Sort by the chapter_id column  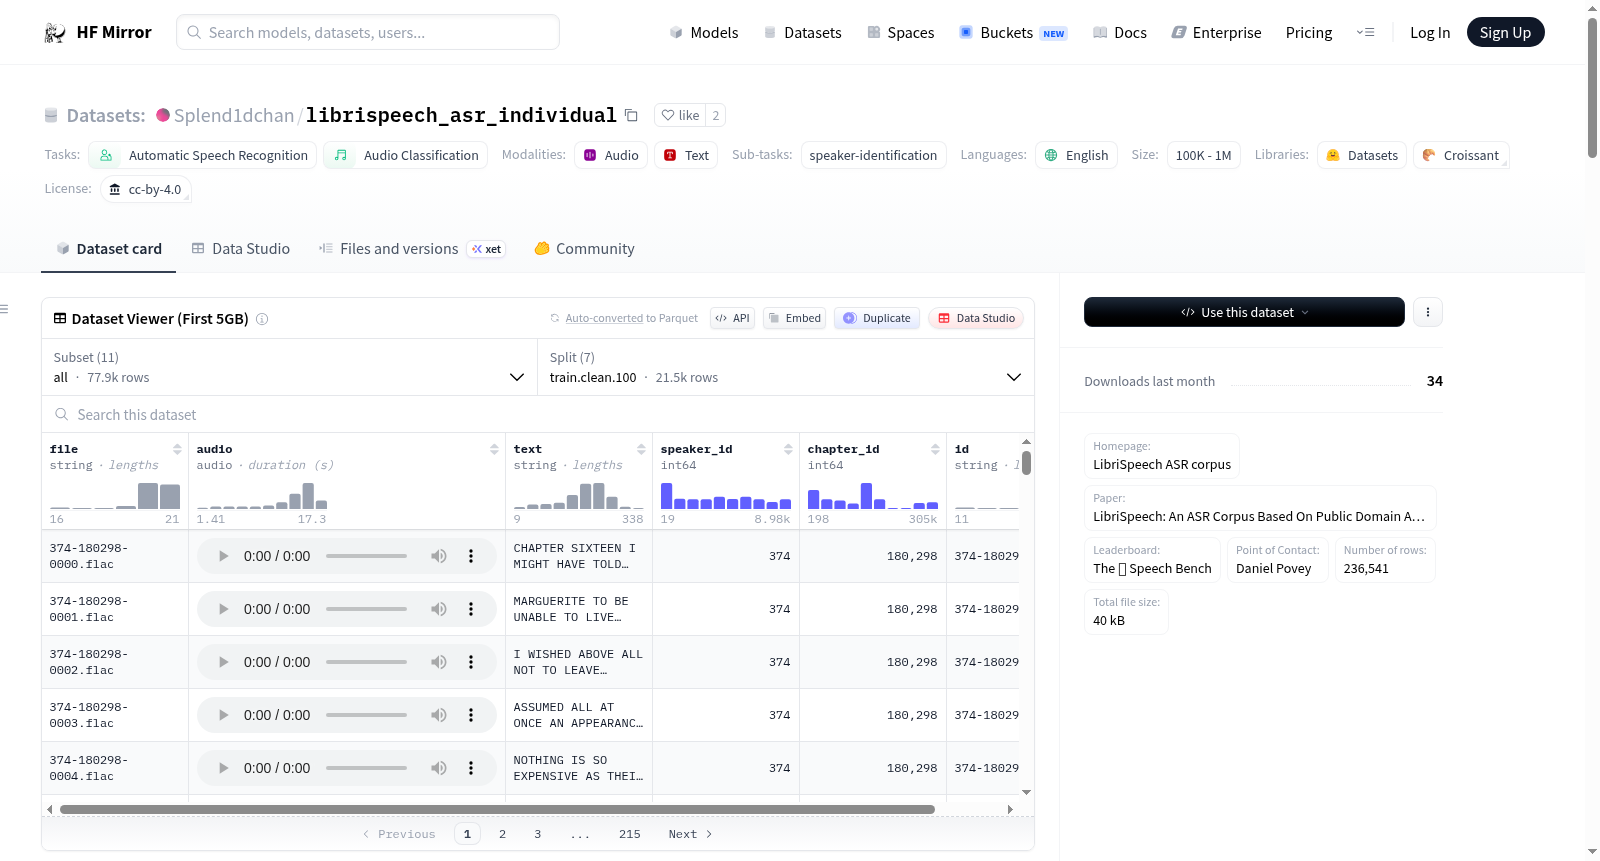point(935,449)
